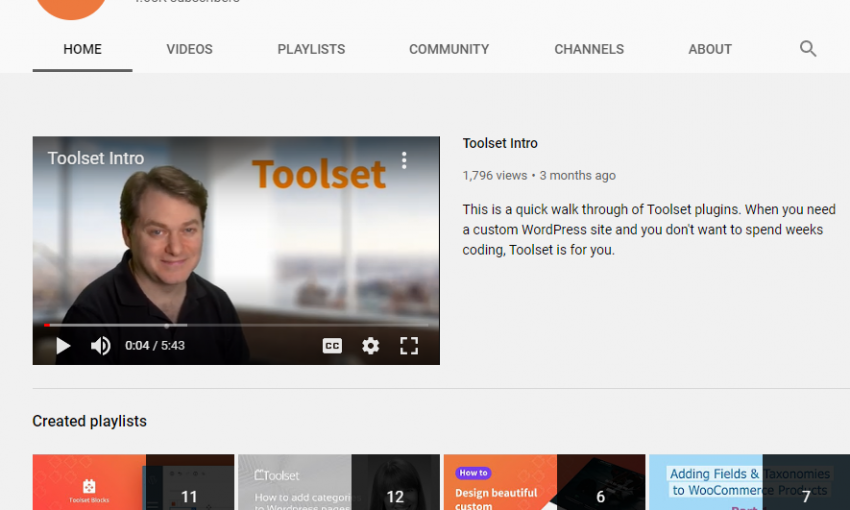The image size is (850, 510).
Task: Open the video player settings gear
Action: point(370,345)
